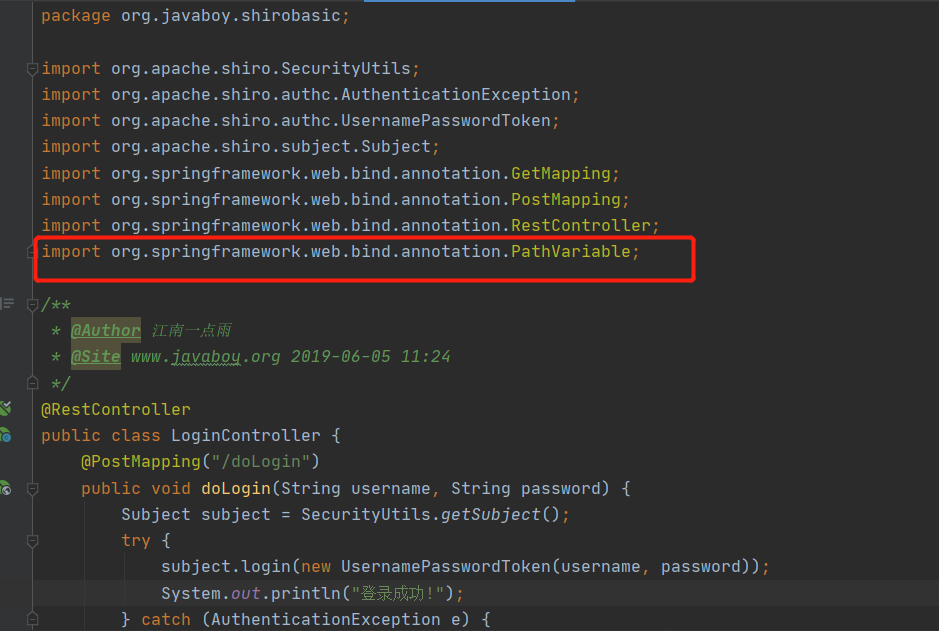939x631 pixels.
Task: Open request mapping gutter icon beside doLogin method
Action: 5,488
